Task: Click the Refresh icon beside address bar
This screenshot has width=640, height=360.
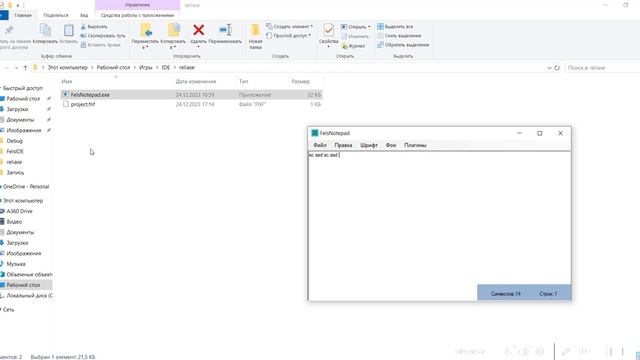Action: click(557, 68)
